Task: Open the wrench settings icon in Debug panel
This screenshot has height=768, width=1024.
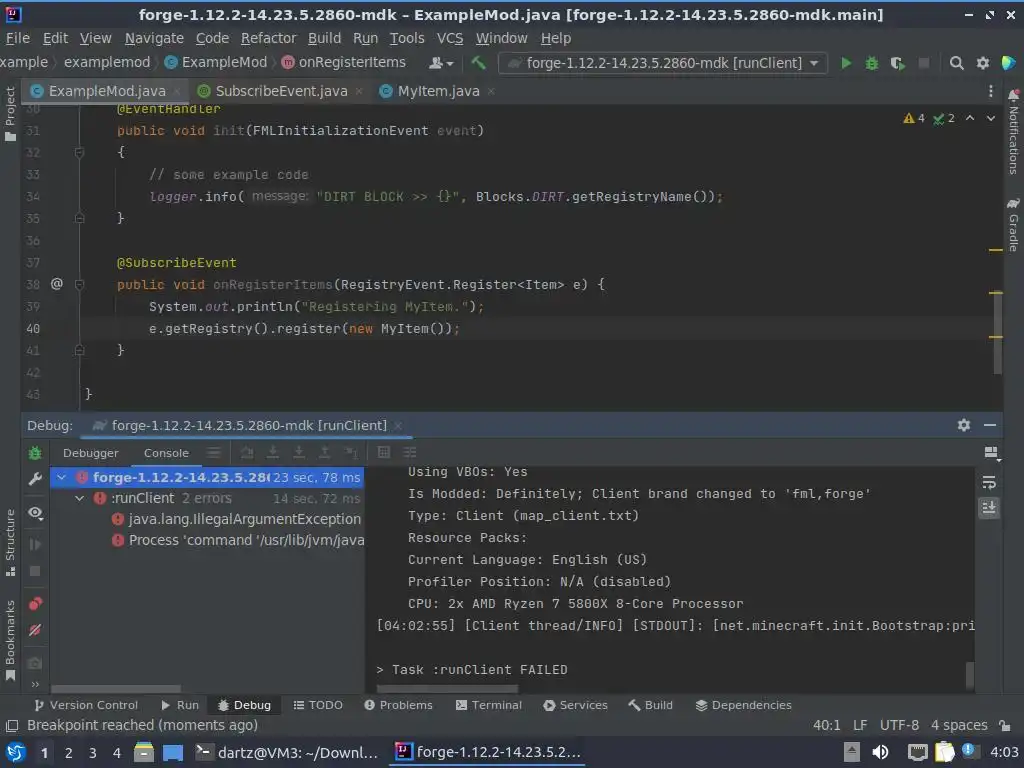Action: coord(35,479)
